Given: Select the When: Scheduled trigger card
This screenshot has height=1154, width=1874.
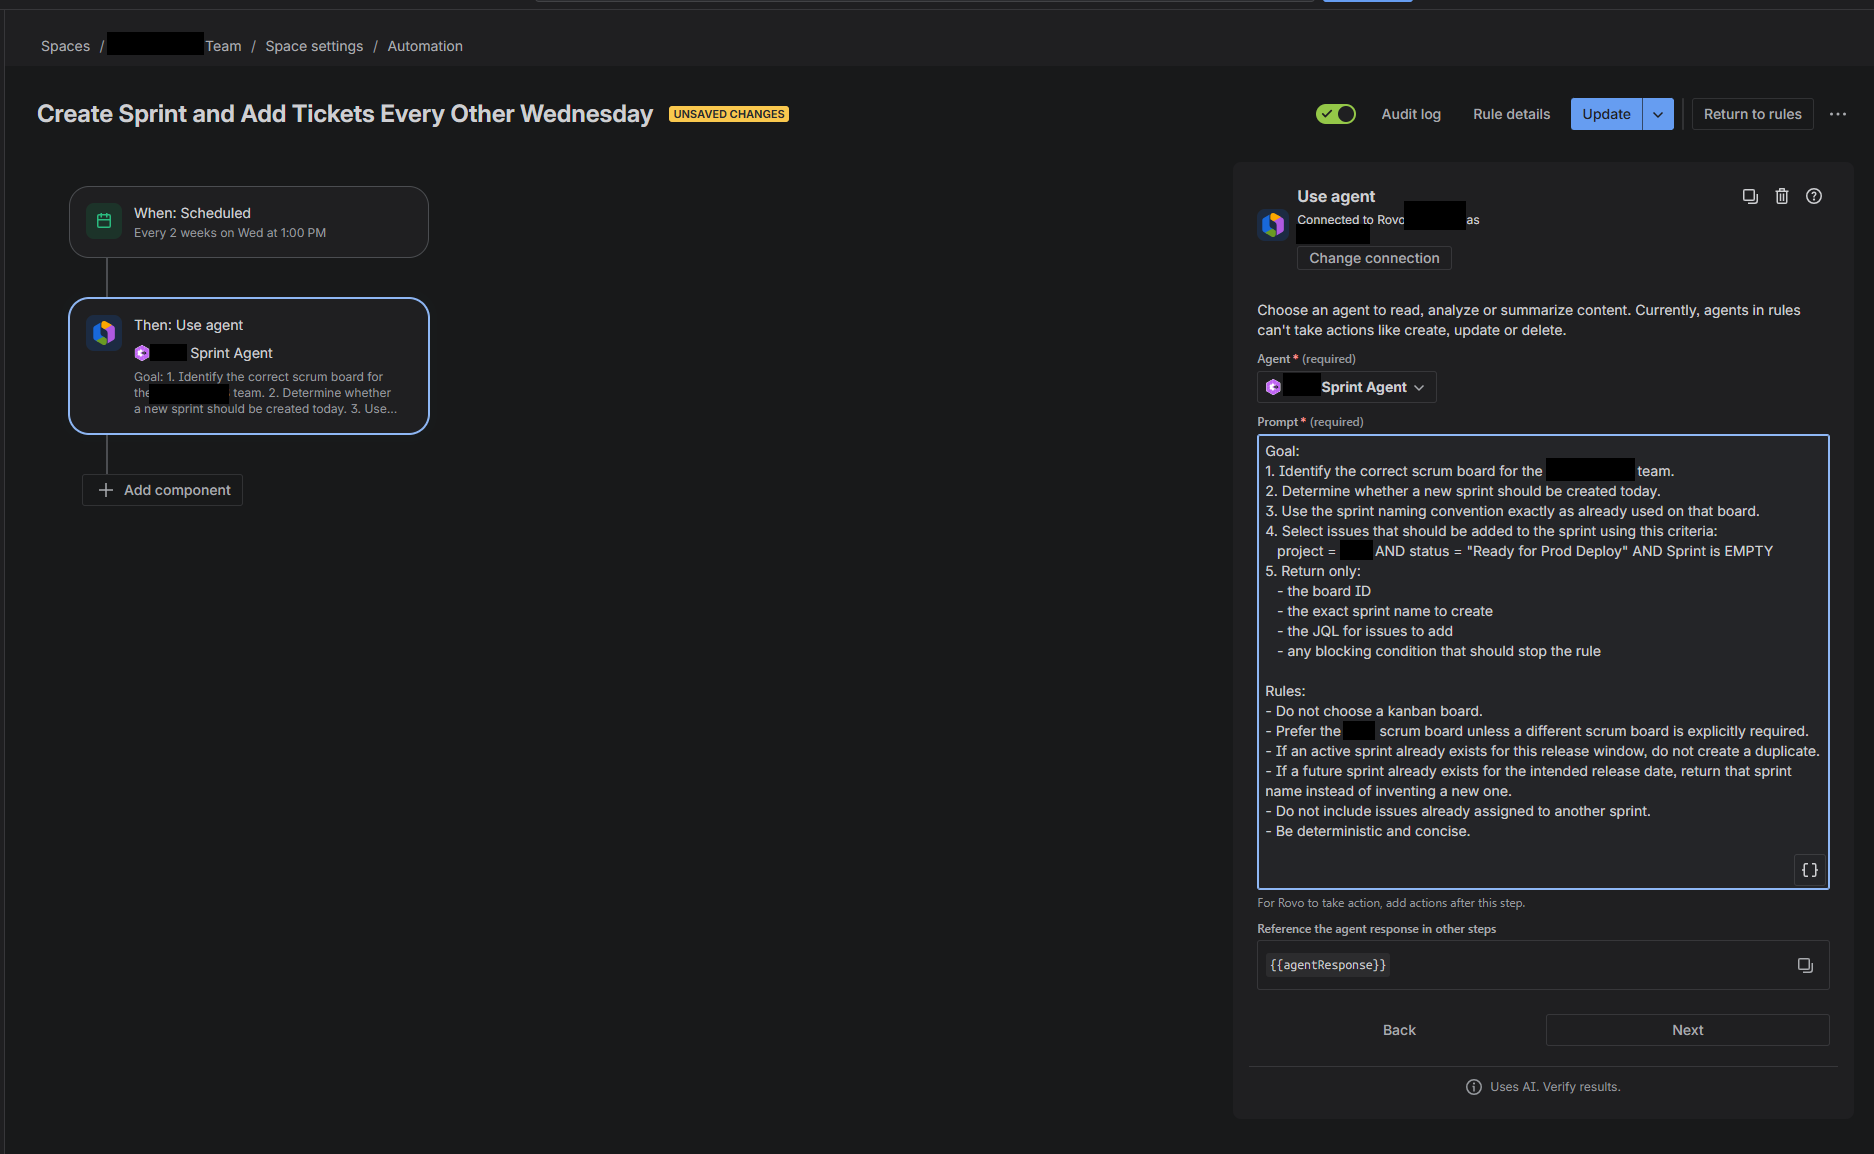Looking at the screenshot, I should (x=249, y=222).
